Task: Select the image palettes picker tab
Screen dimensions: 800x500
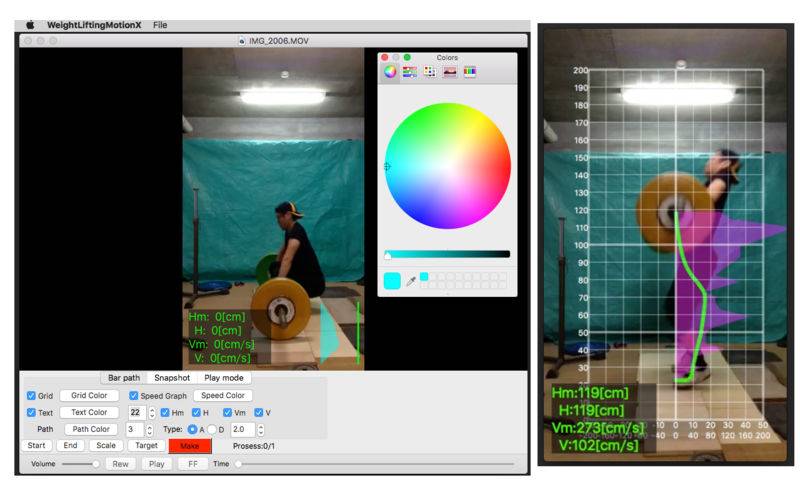Action: (x=449, y=72)
